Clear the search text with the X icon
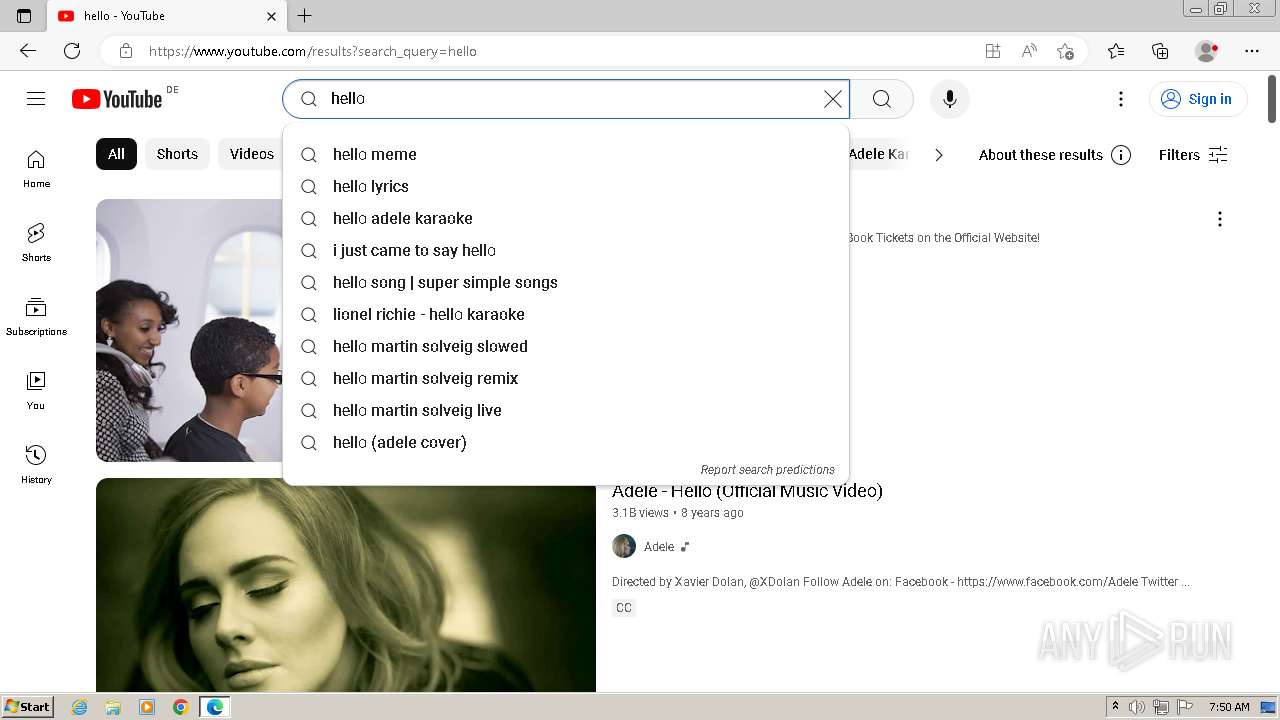The width and height of the screenshot is (1280, 720). [832, 99]
